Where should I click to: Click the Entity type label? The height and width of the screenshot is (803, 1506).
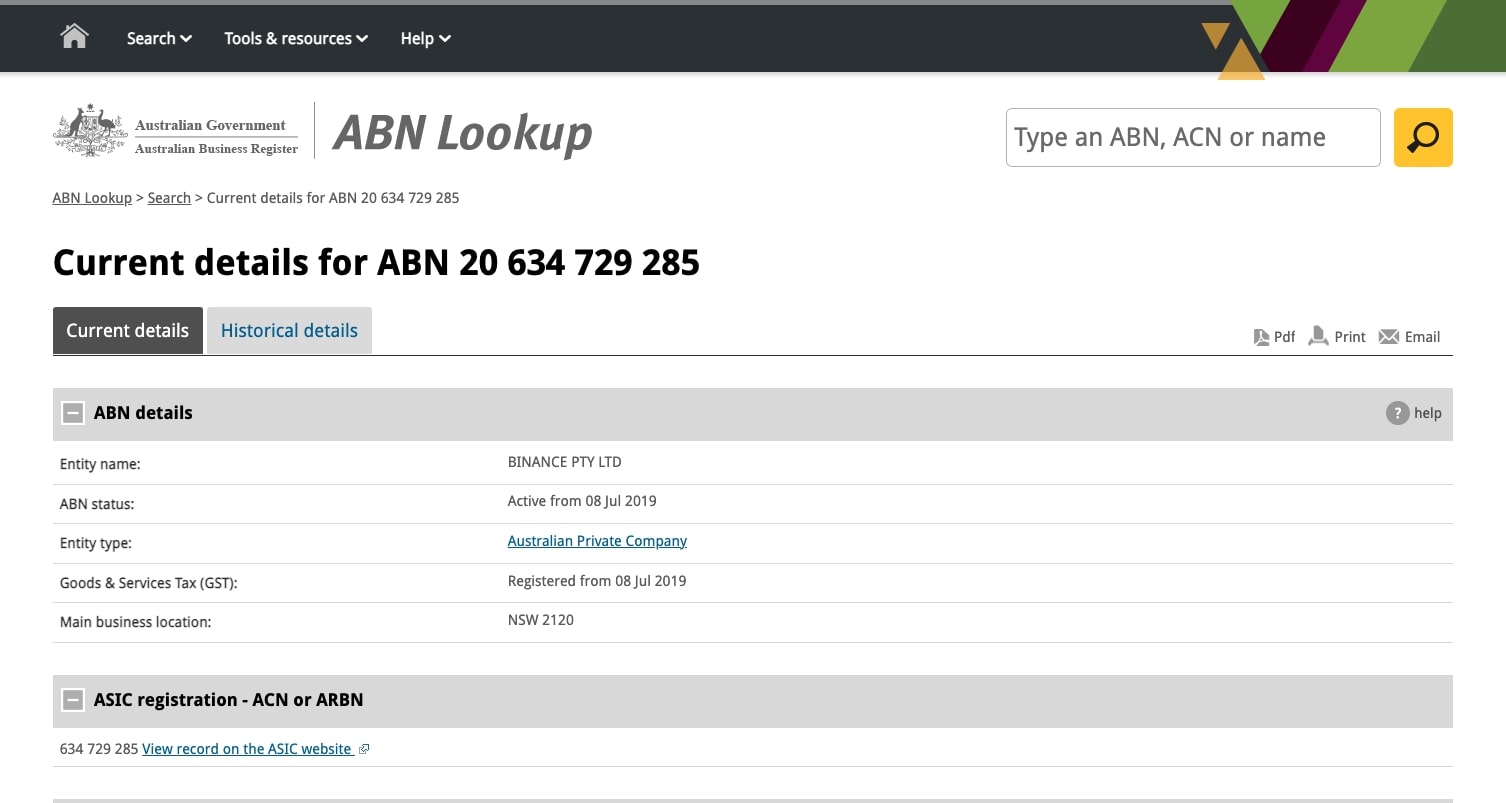(x=96, y=543)
